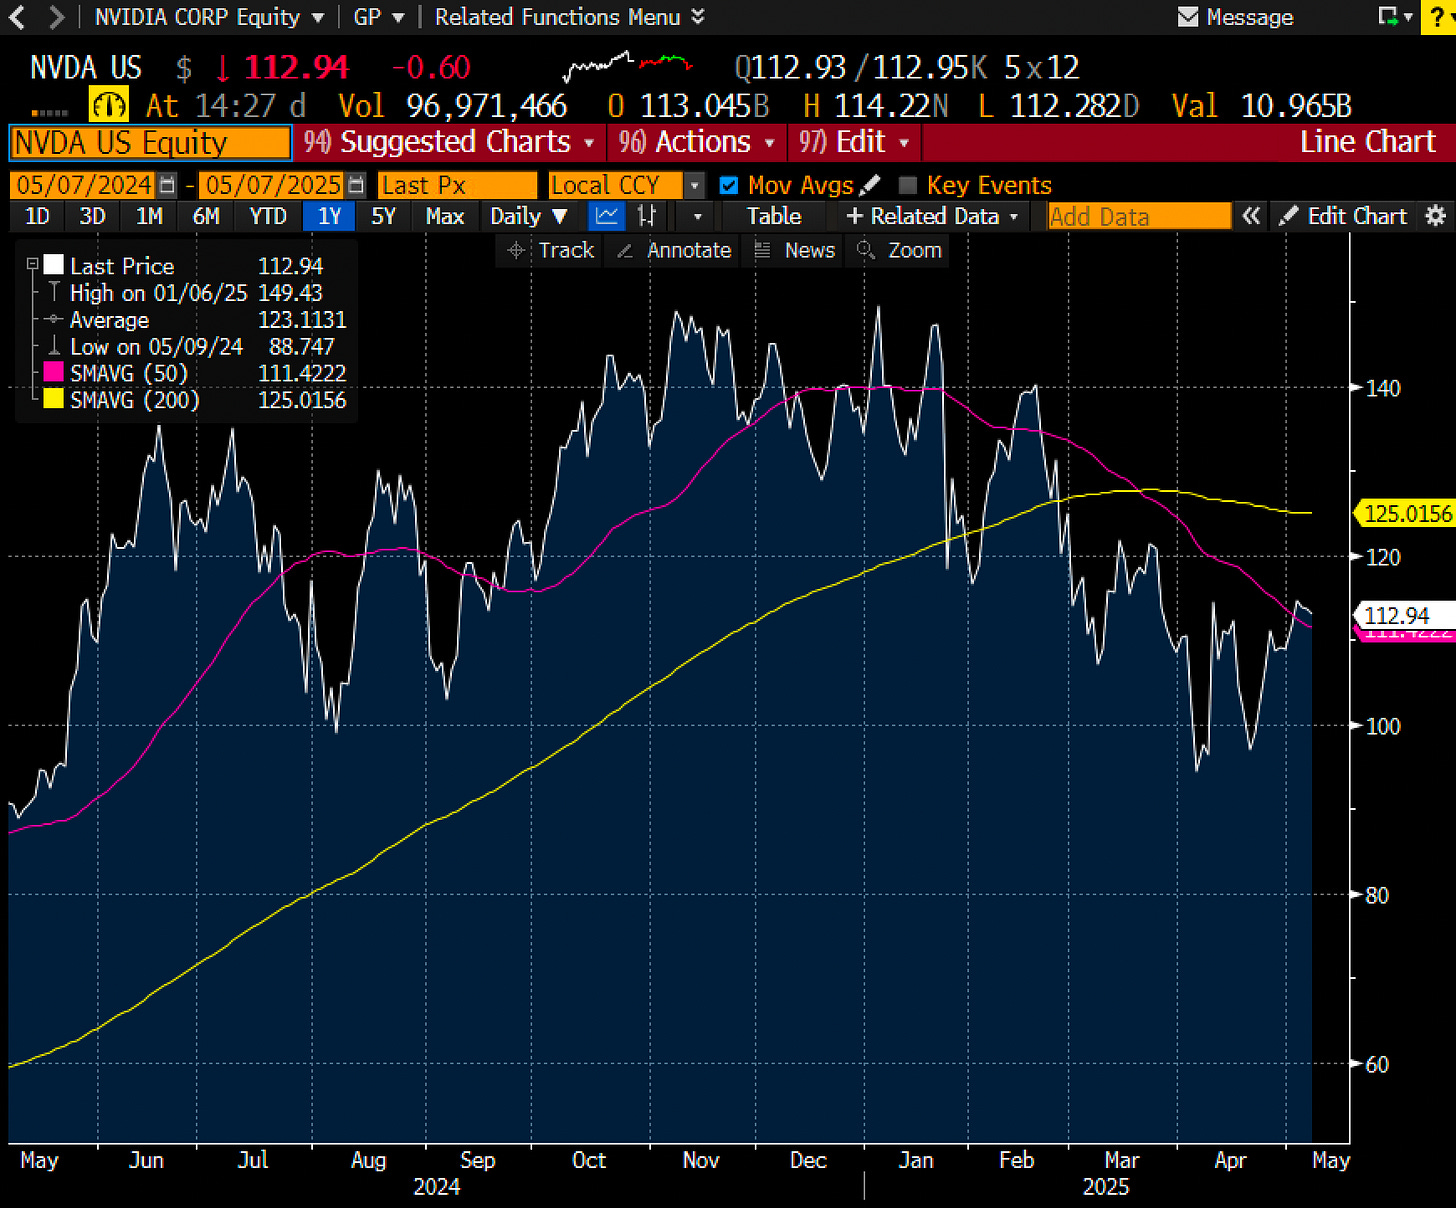1456x1208 pixels.
Task: Select the Max range tab
Action: [x=445, y=216]
